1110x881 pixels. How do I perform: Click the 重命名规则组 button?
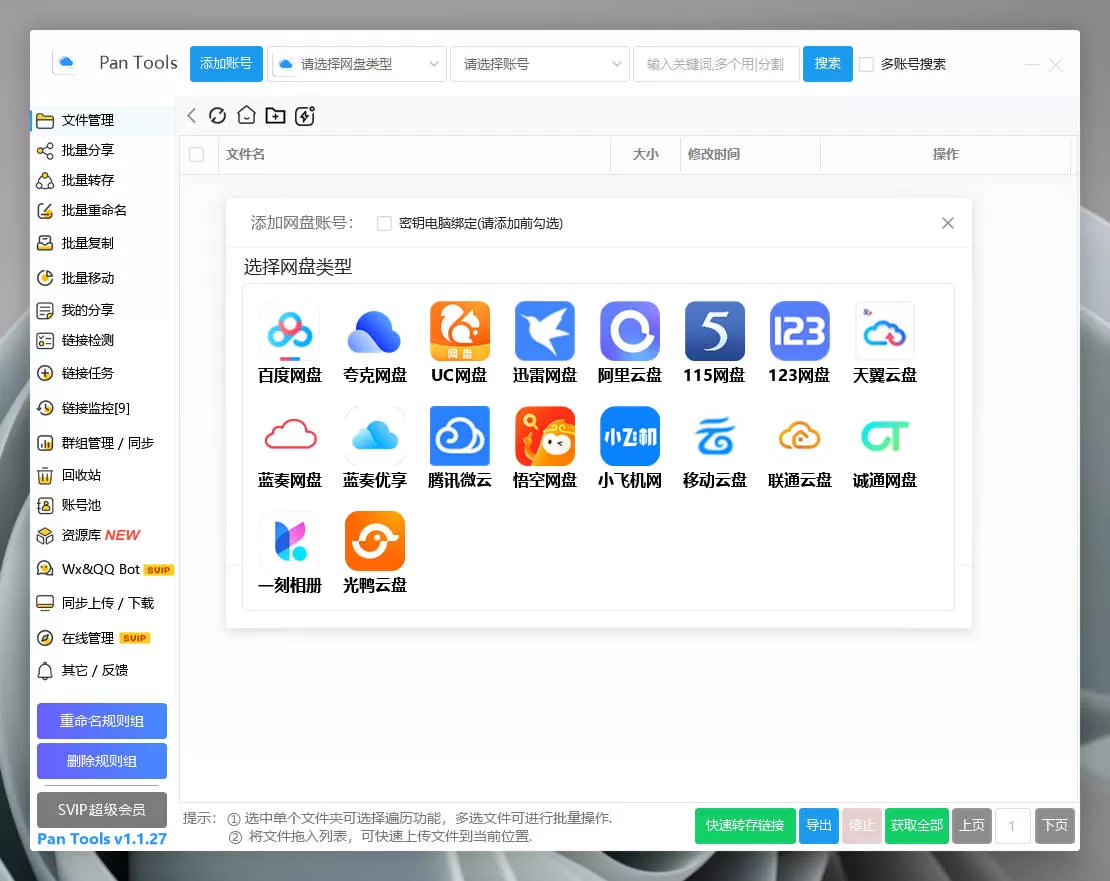pyautogui.click(x=102, y=721)
